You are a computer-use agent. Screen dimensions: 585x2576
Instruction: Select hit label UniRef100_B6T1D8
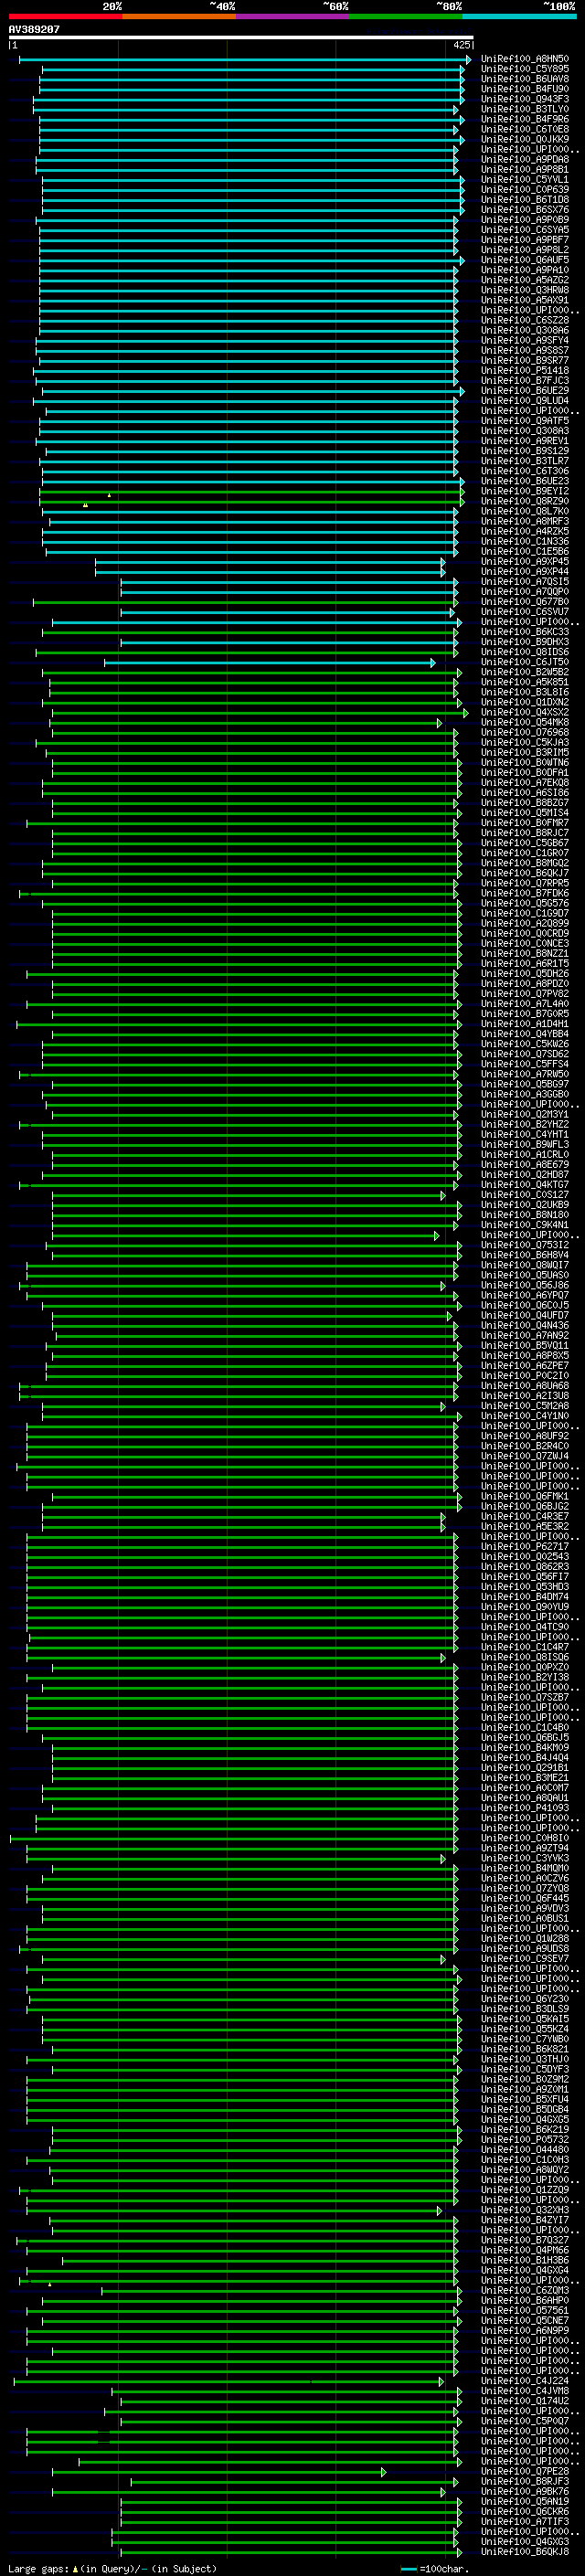tap(524, 200)
